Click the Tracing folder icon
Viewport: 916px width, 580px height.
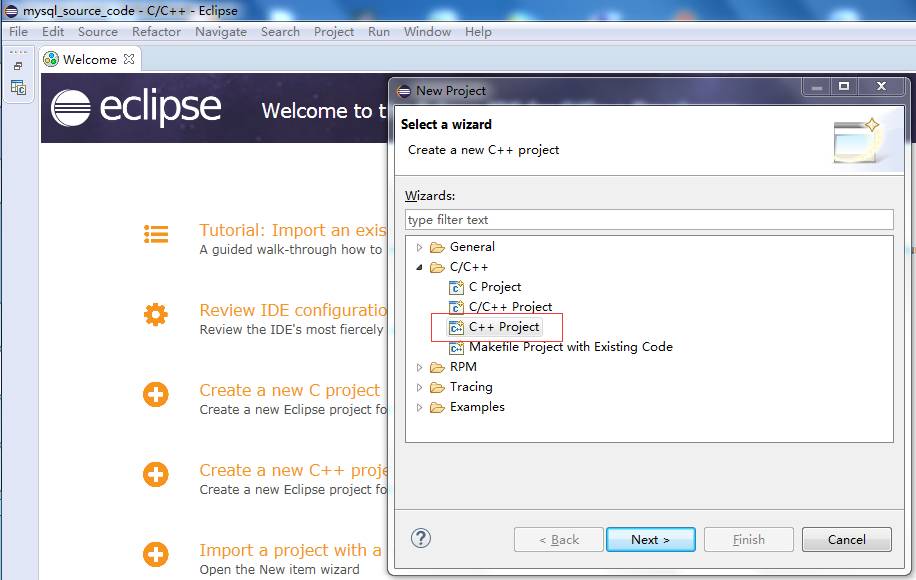pos(437,387)
